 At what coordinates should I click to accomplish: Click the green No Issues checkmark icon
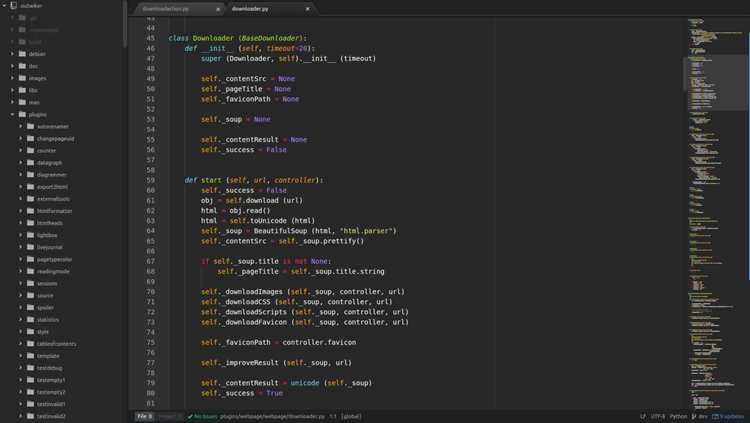190,416
